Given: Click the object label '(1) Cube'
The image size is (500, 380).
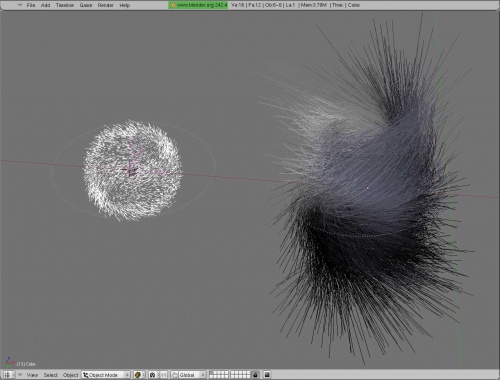Looking at the screenshot, I should click(26, 364).
